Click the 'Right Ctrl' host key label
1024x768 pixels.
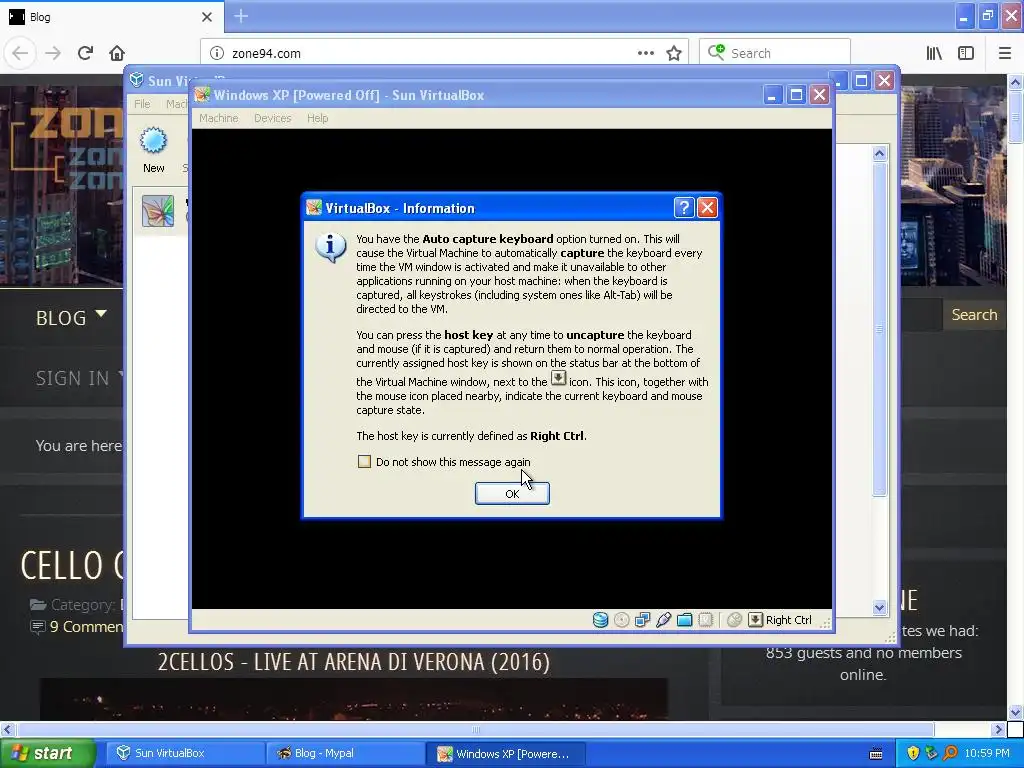788,620
